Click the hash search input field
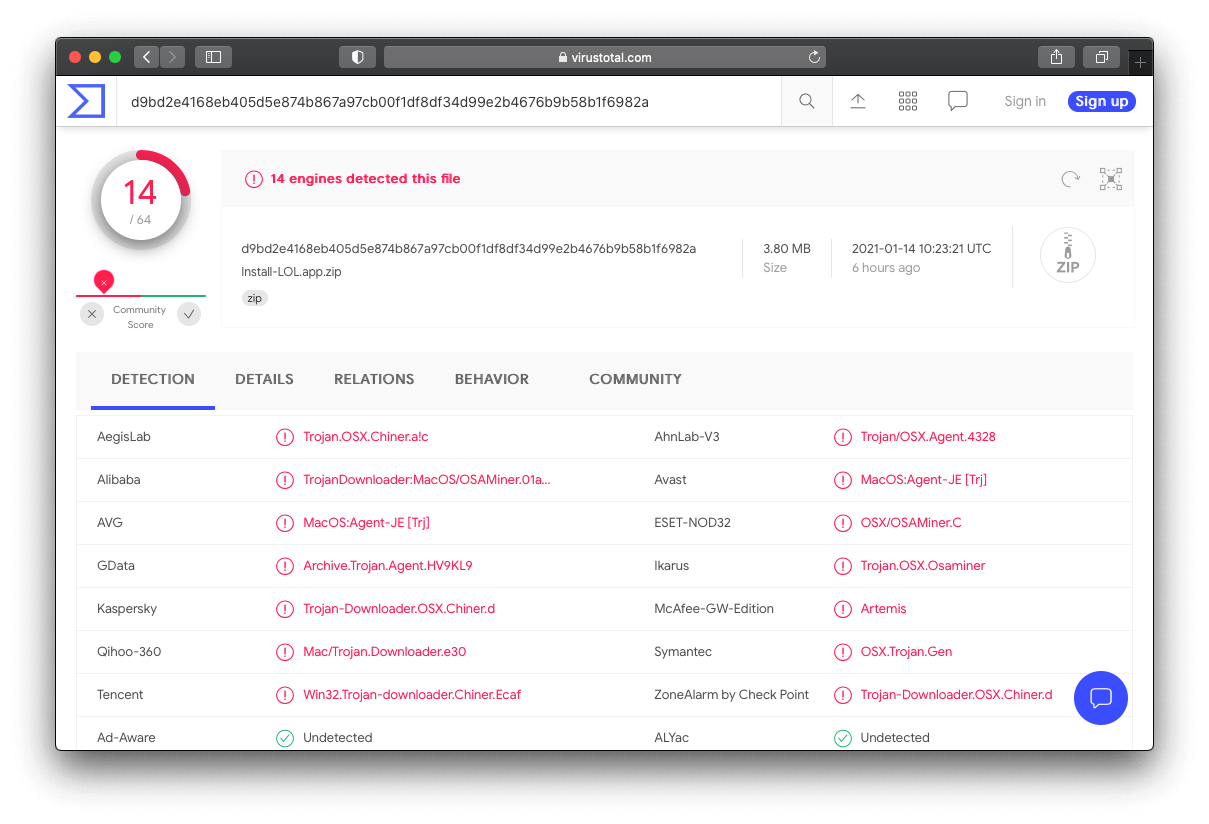The image size is (1209, 824). [449, 101]
